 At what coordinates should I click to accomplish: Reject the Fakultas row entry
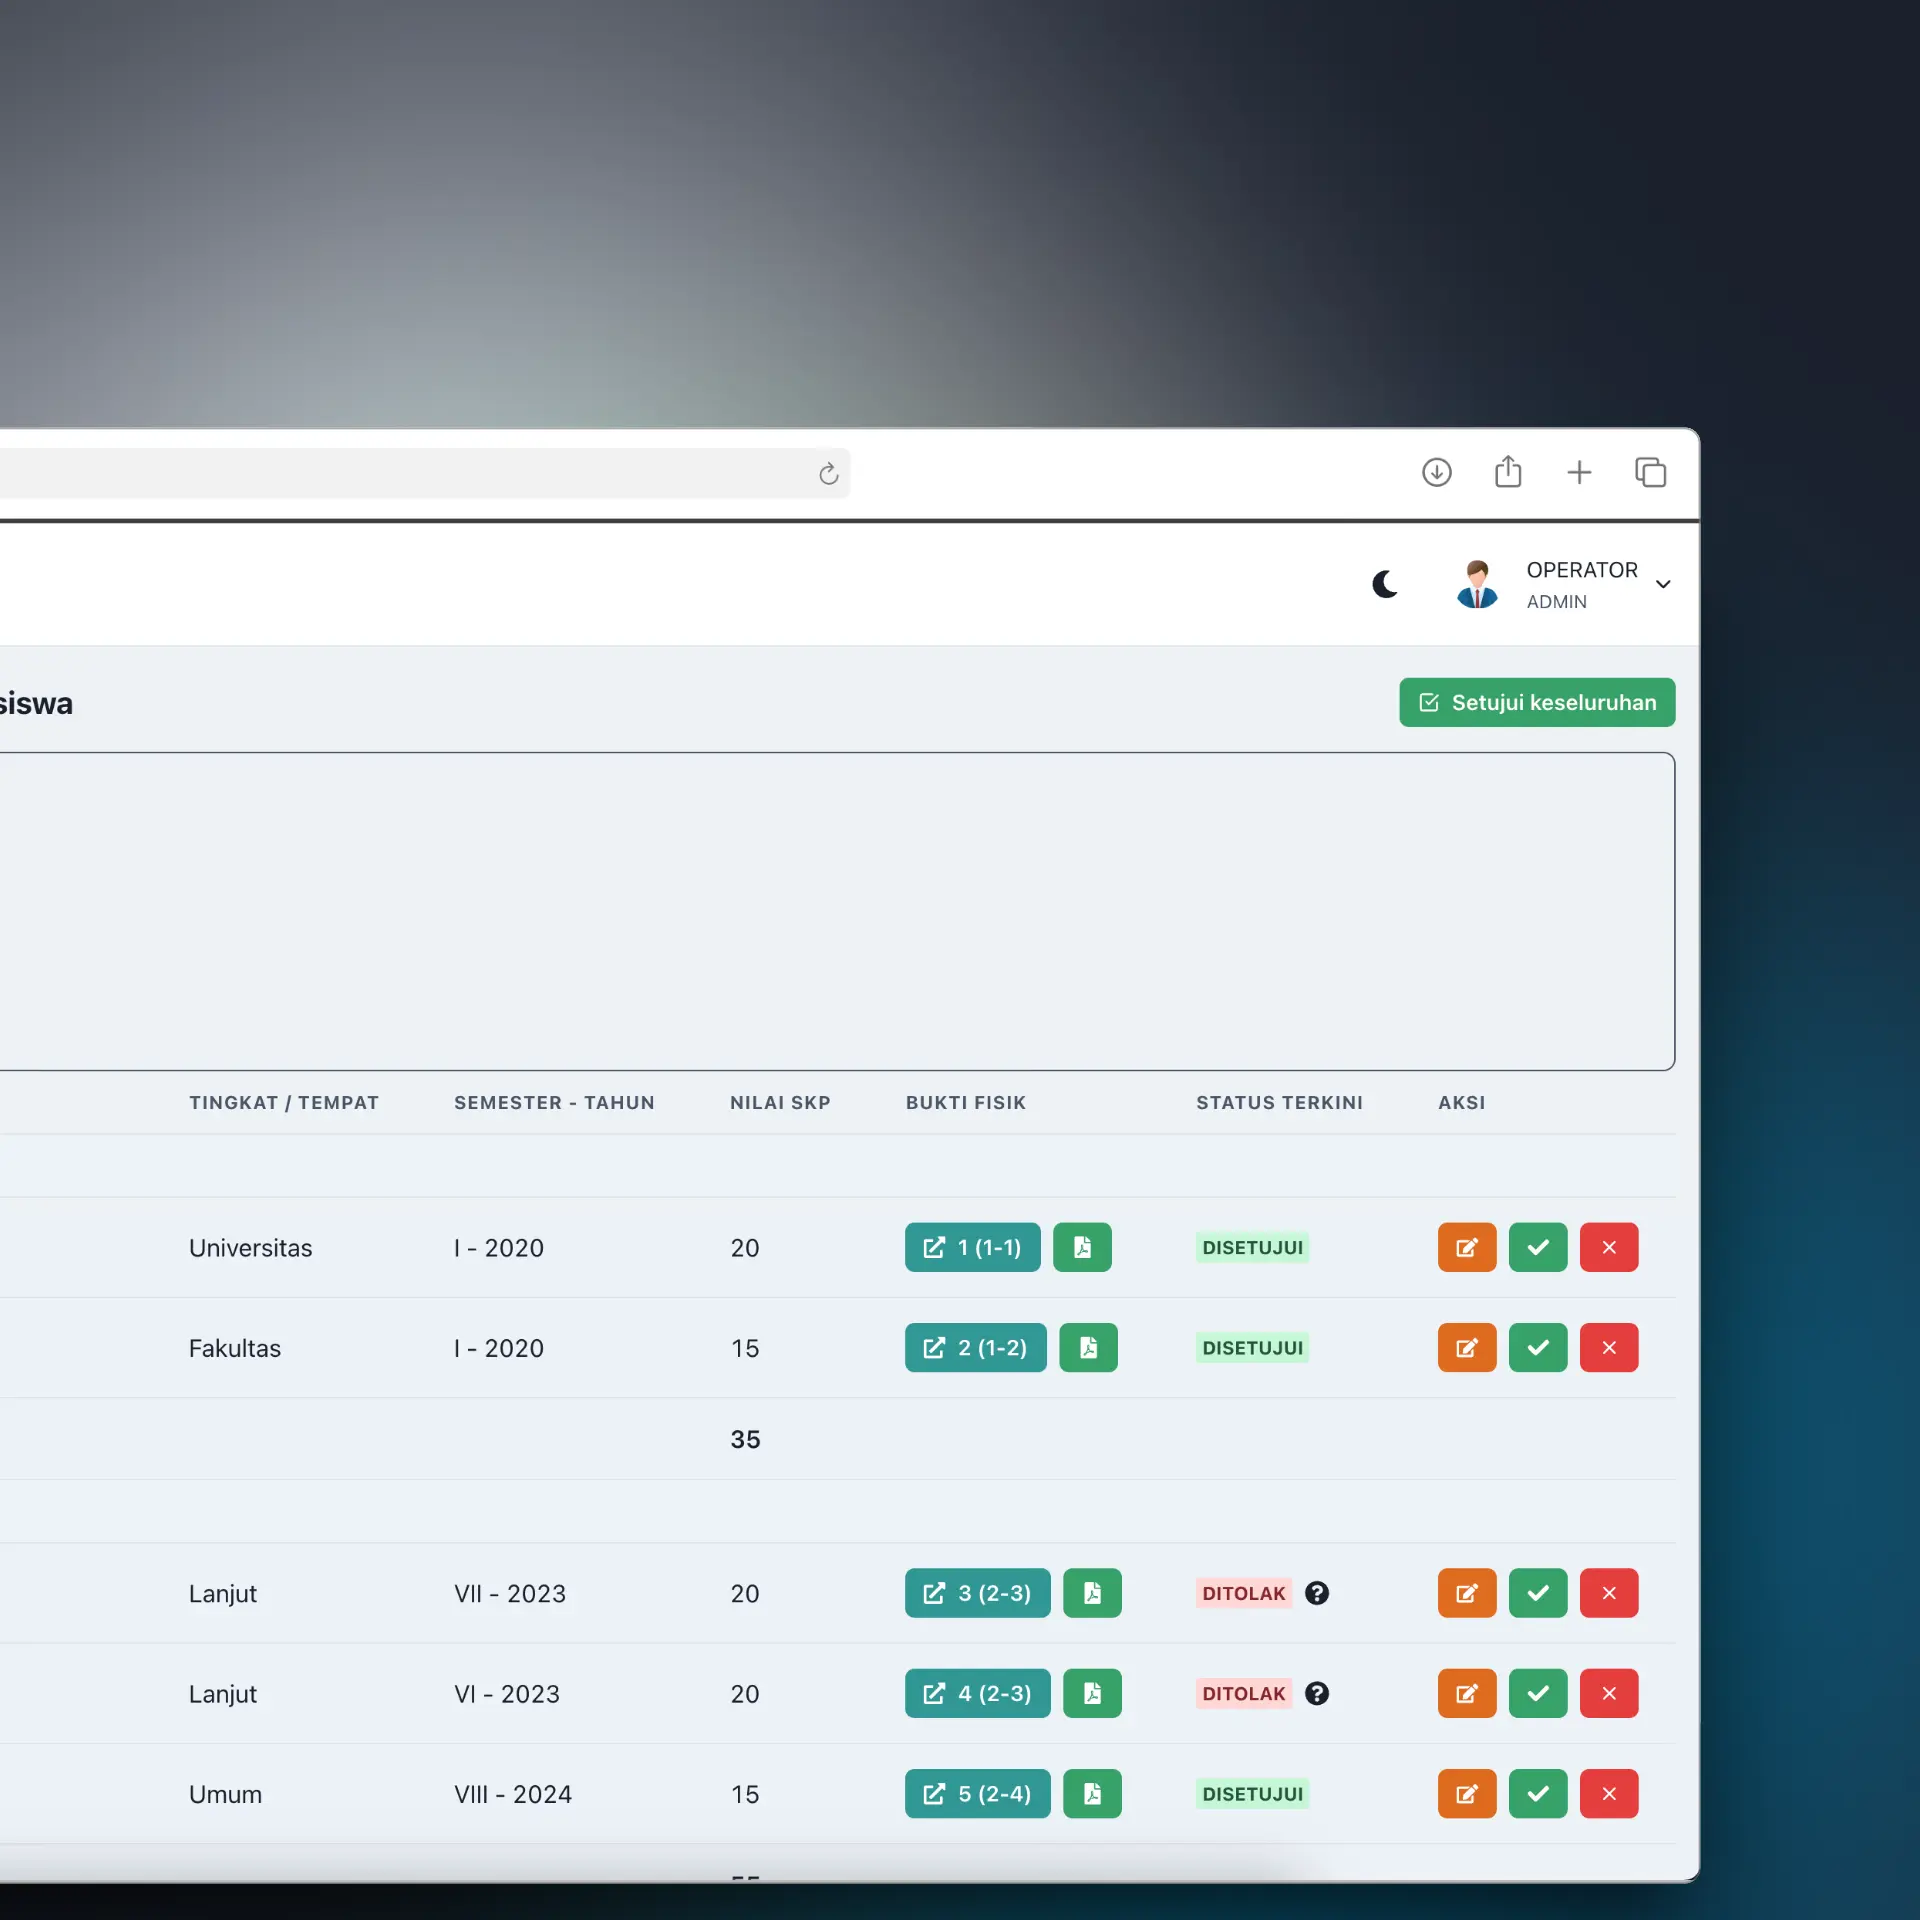(1608, 1347)
